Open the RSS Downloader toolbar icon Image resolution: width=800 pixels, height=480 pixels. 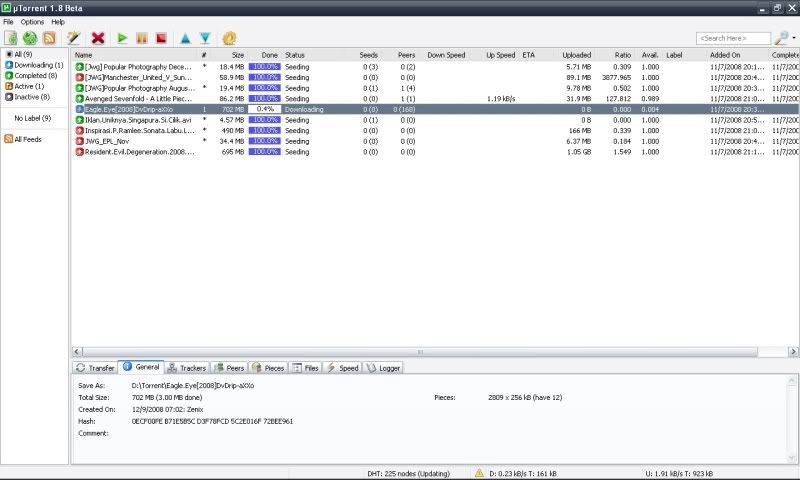point(49,38)
